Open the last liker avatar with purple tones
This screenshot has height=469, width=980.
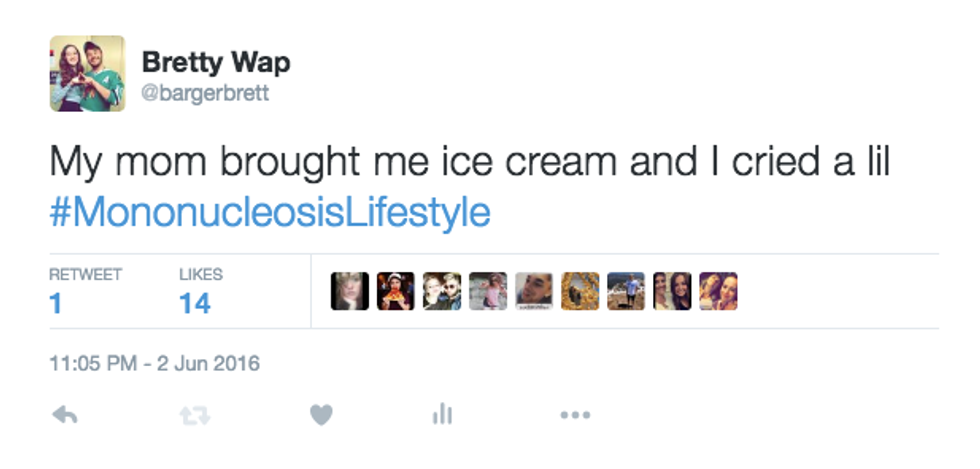[718, 291]
